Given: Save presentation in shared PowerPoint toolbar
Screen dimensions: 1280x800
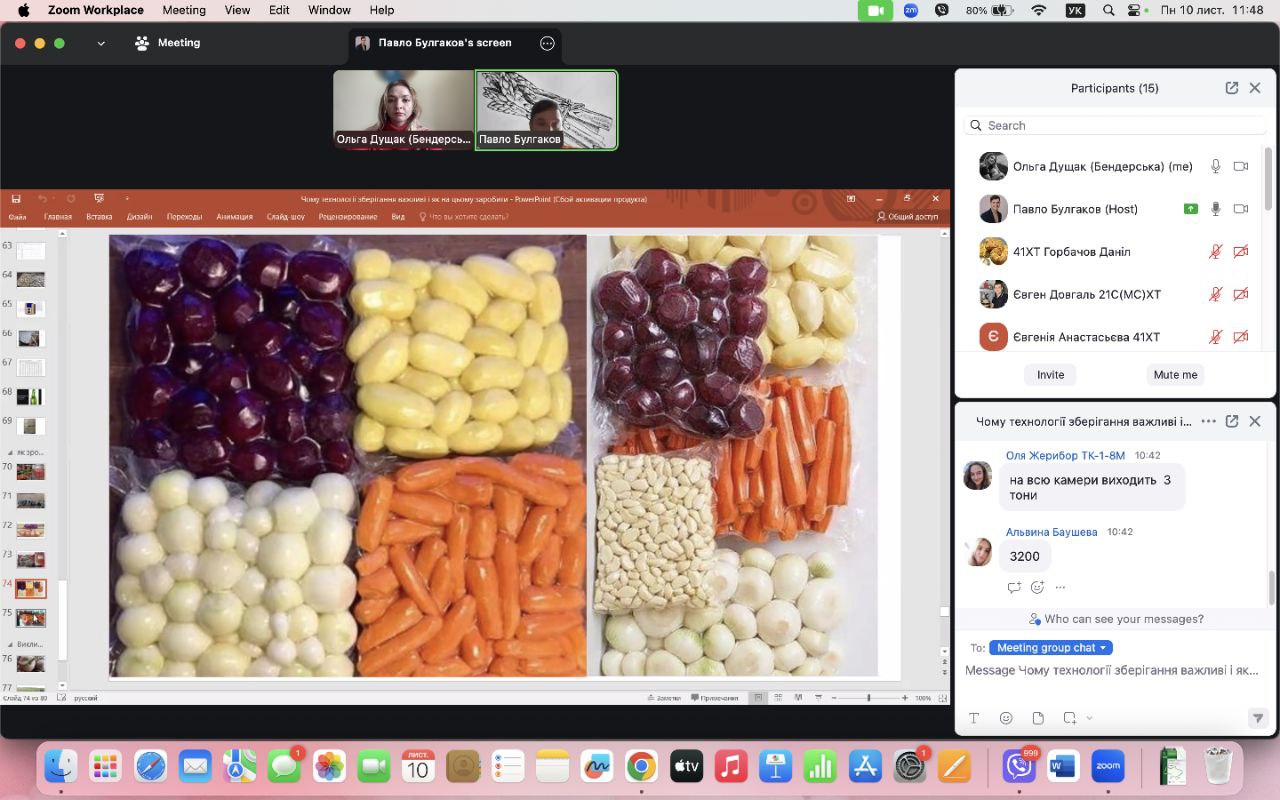Looking at the screenshot, I should click(x=16, y=199).
